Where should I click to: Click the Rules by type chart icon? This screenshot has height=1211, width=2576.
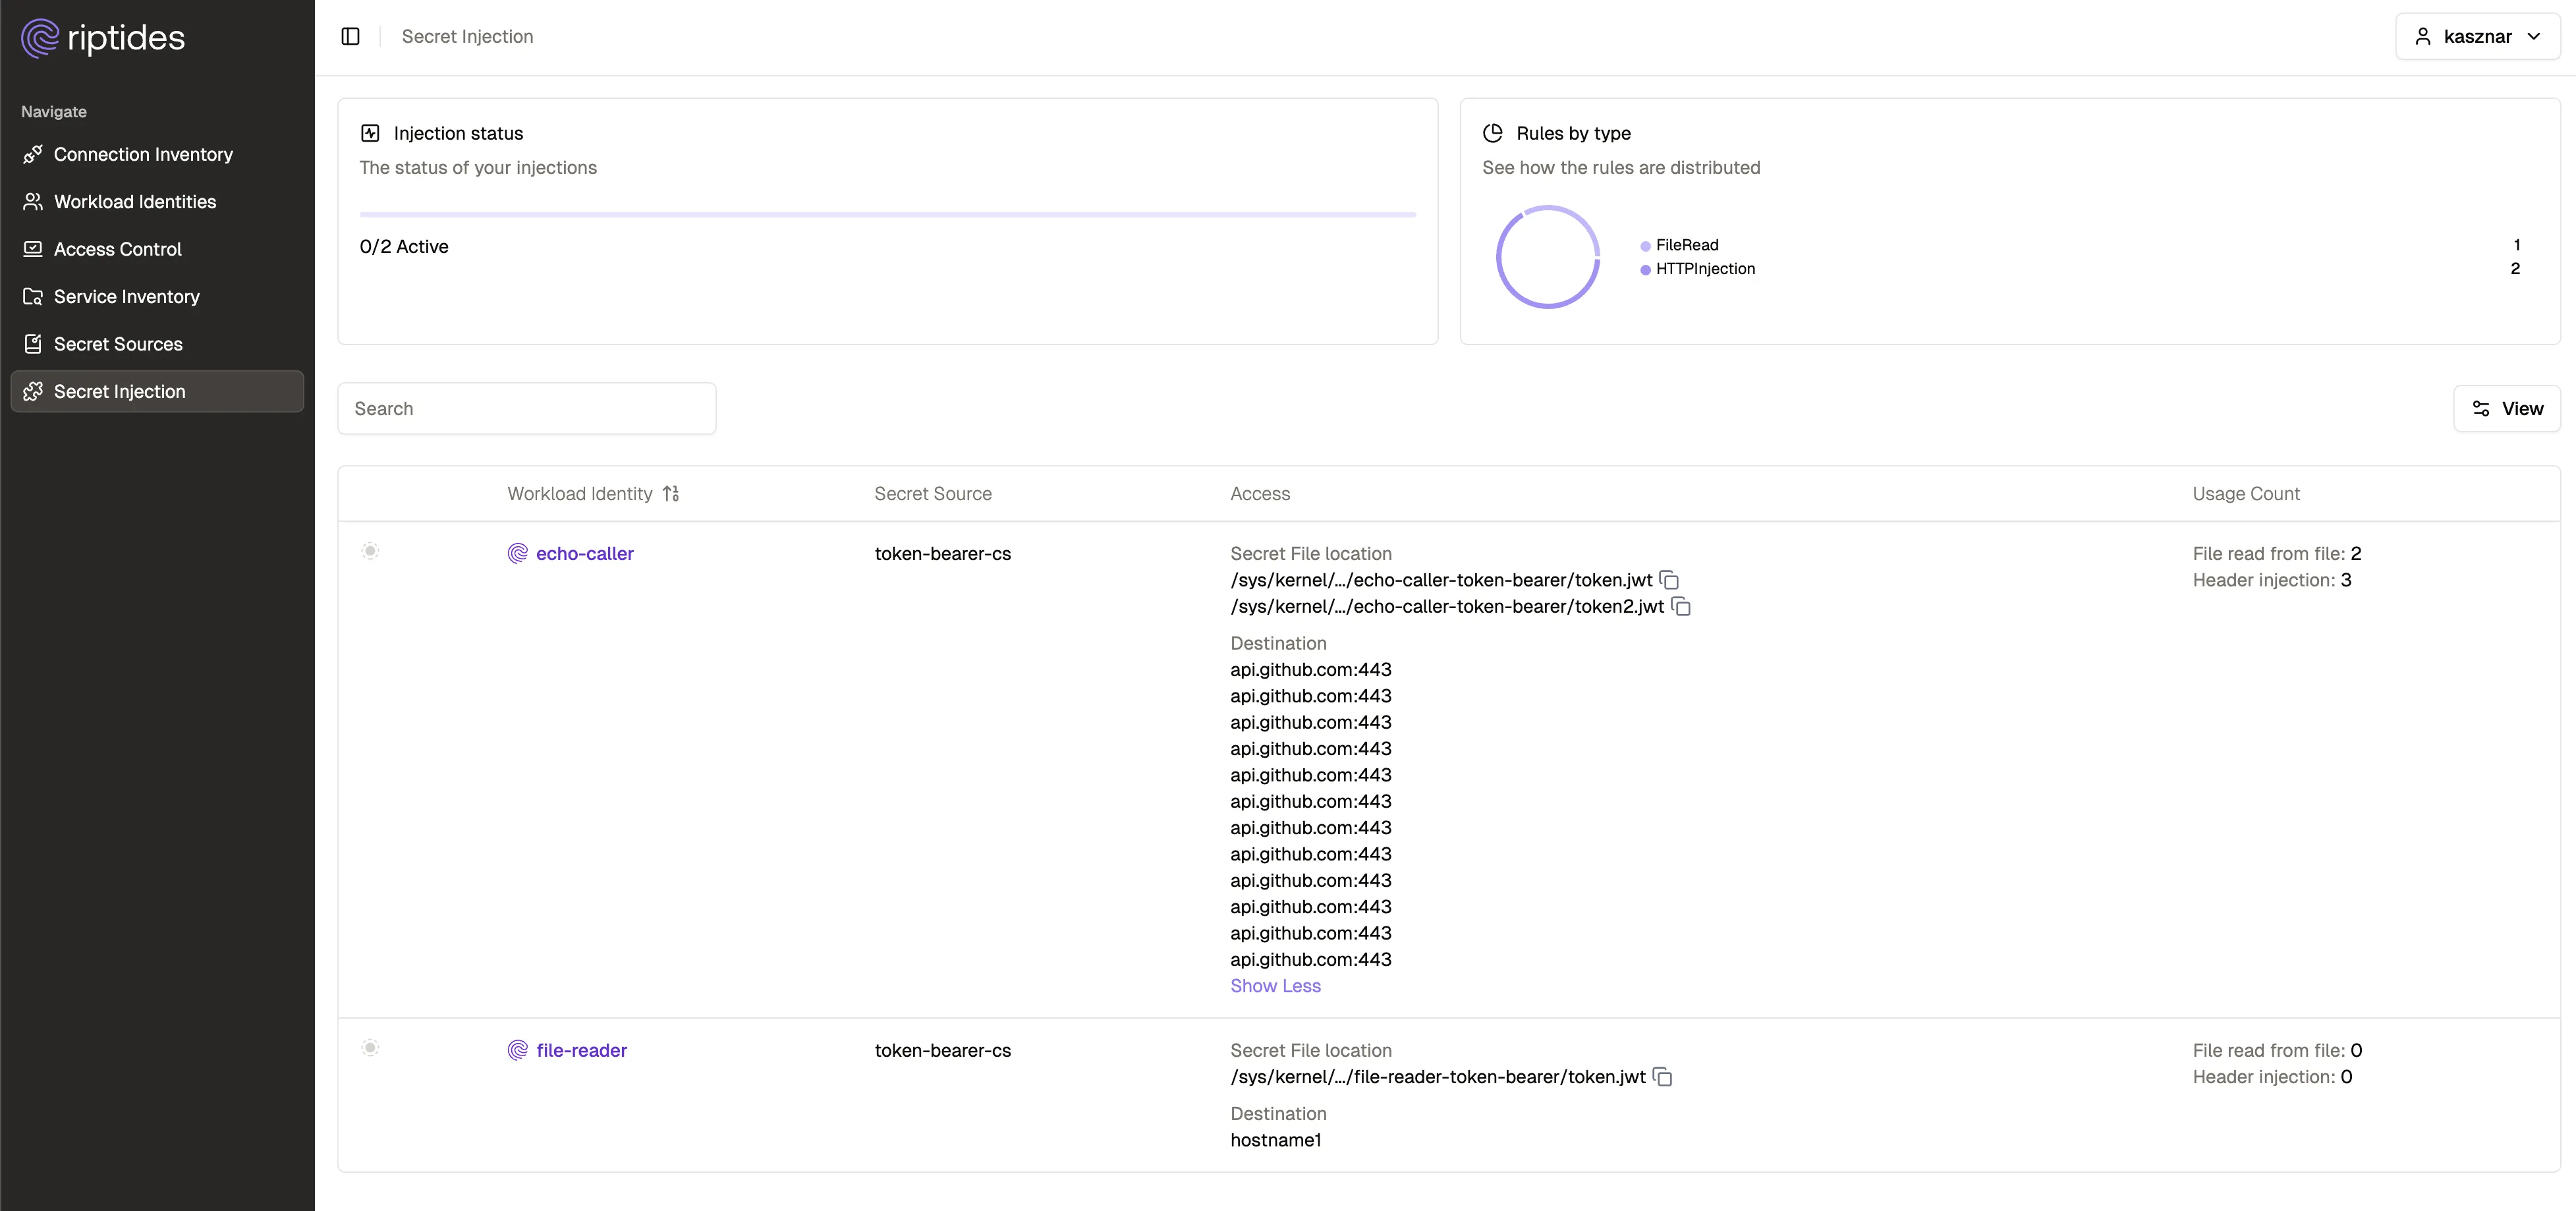coord(1493,133)
